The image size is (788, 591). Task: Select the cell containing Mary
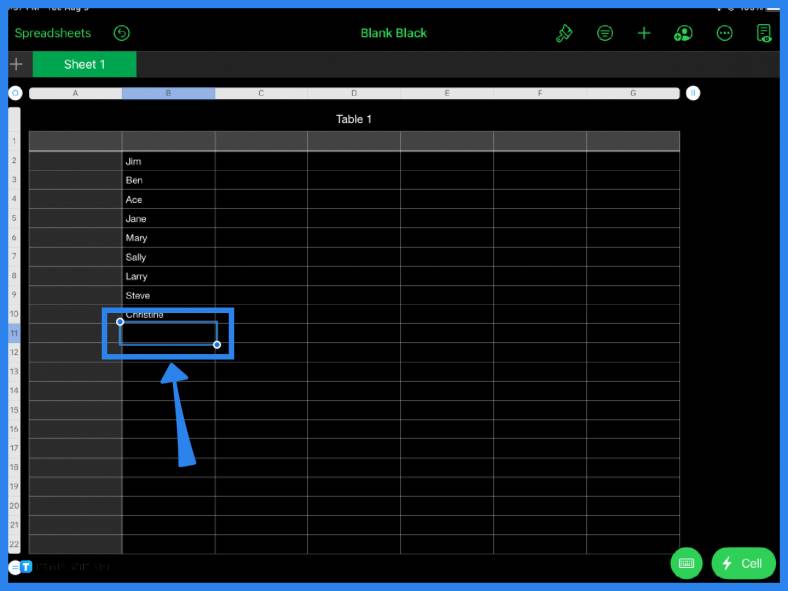168,238
